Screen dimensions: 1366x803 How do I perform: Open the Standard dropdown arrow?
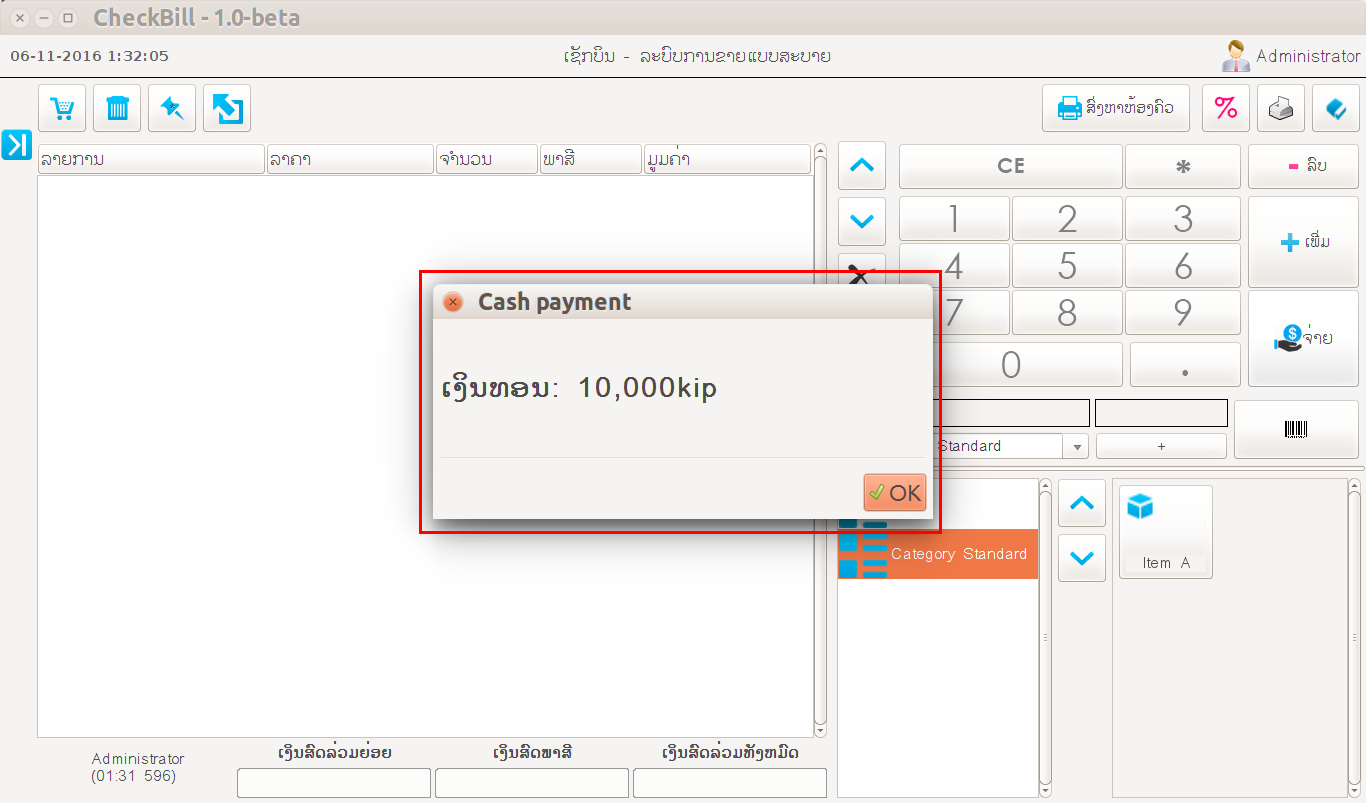(x=1077, y=447)
